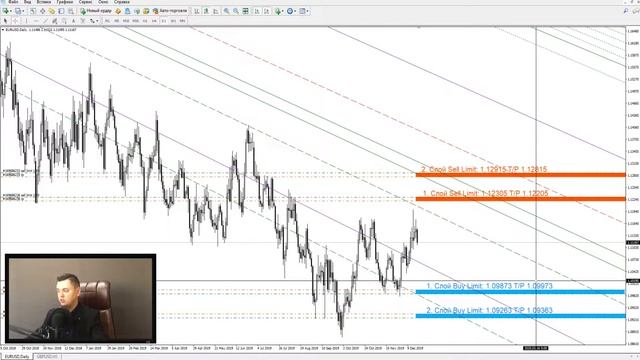Viewport: 640px width, 360px height.
Task: Switch to M30 timeframe
Action: [x=136, y=20]
